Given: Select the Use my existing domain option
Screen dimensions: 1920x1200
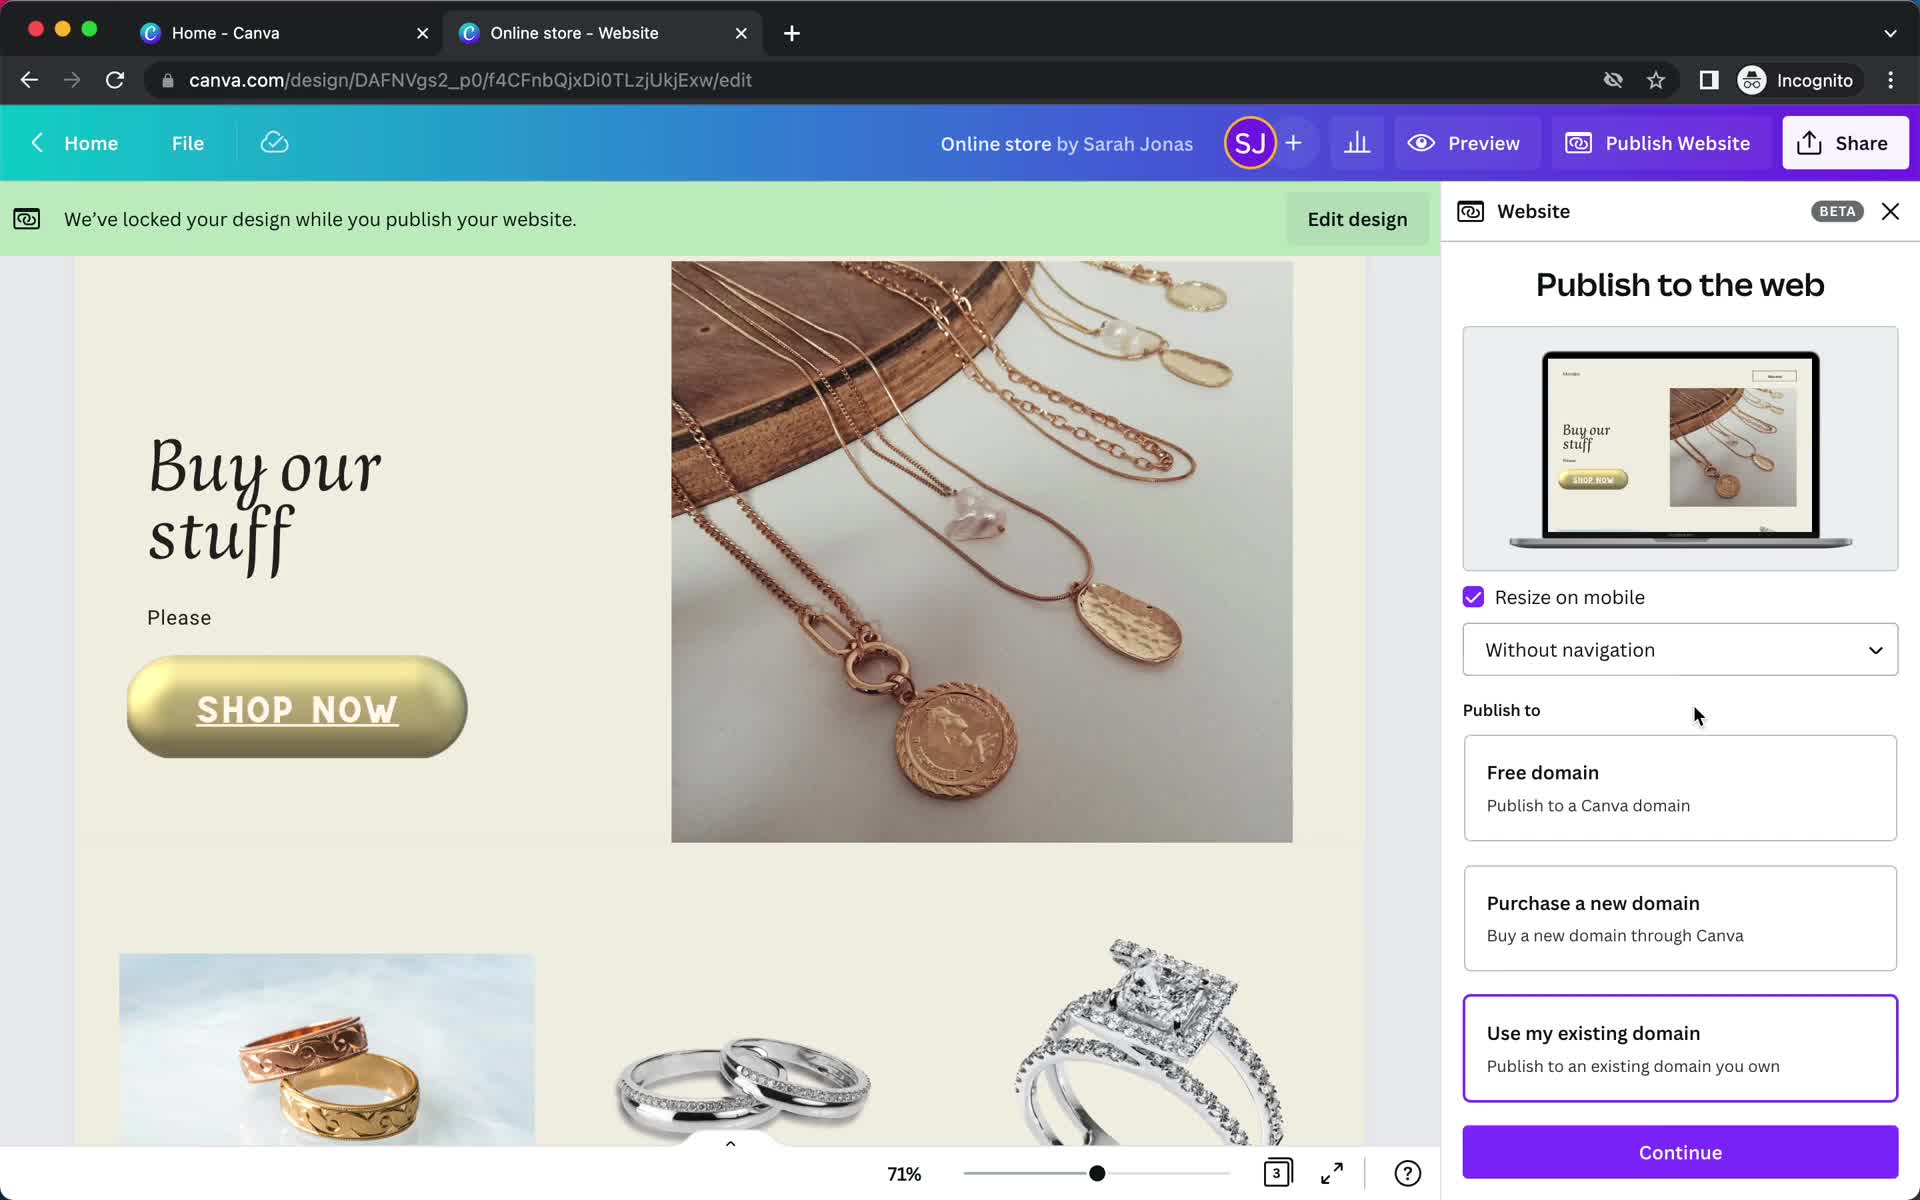Looking at the screenshot, I should coord(1679,1047).
